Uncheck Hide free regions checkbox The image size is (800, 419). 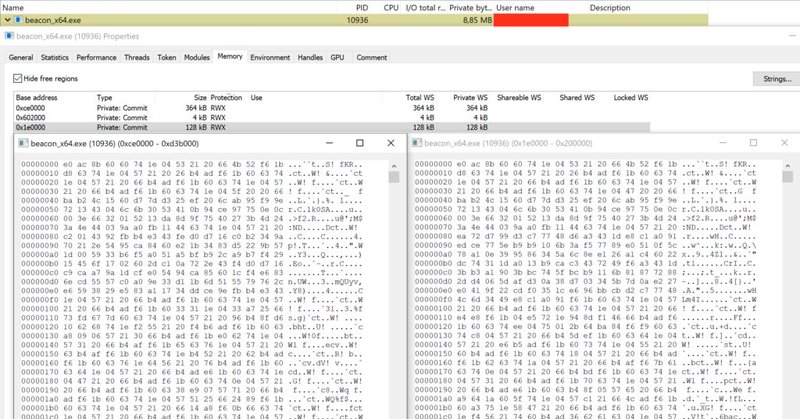pyautogui.click(x=18, y=79)
